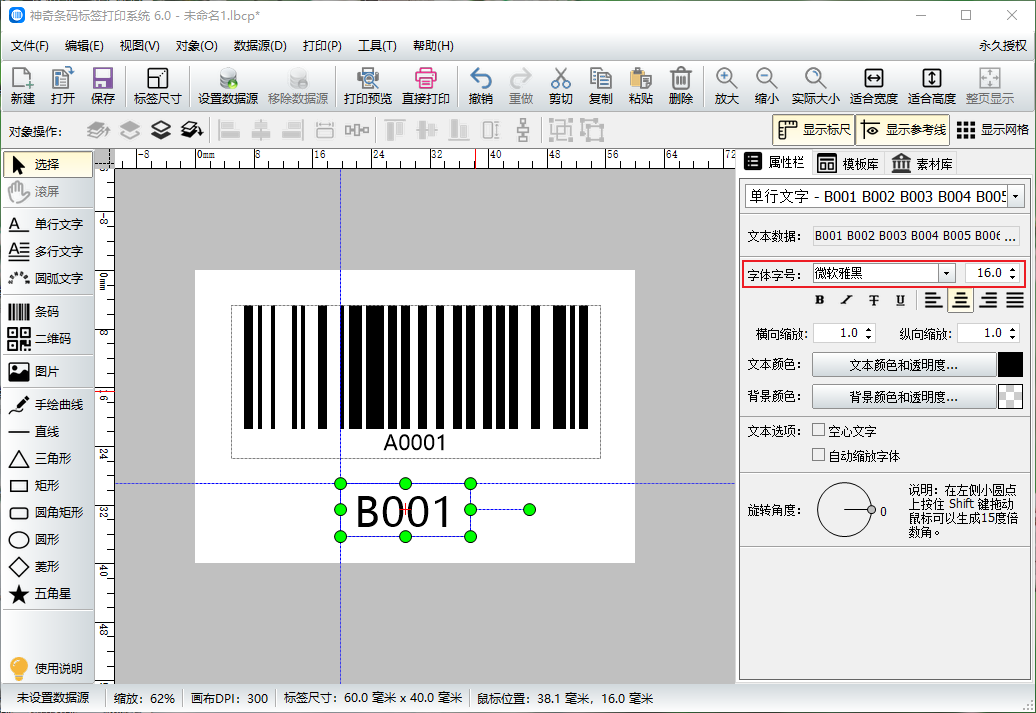This screenshot has height=713, width=1036.
Task: Switch to the 模板库 tab
Action: (x=848, y=164)
